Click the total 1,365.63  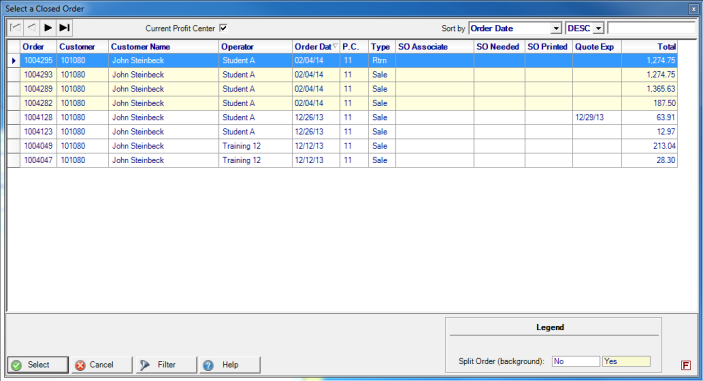[649, 89]
